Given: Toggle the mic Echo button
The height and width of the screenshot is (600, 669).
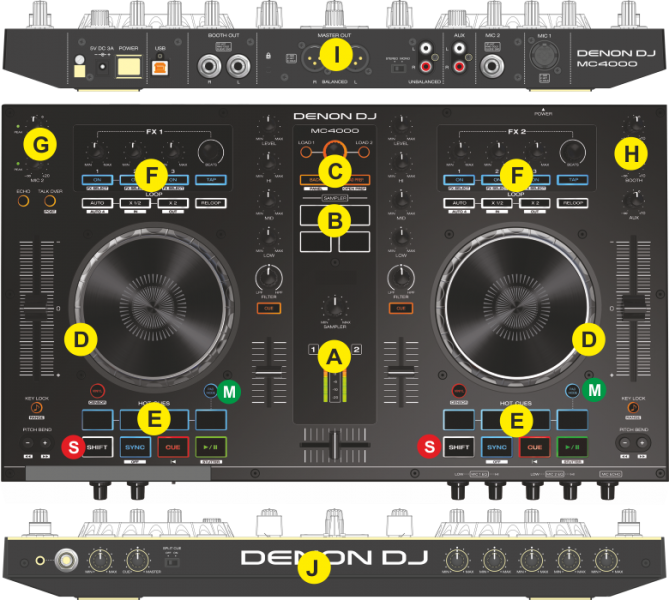Looking at the screenshot, I should pos(23,200).
